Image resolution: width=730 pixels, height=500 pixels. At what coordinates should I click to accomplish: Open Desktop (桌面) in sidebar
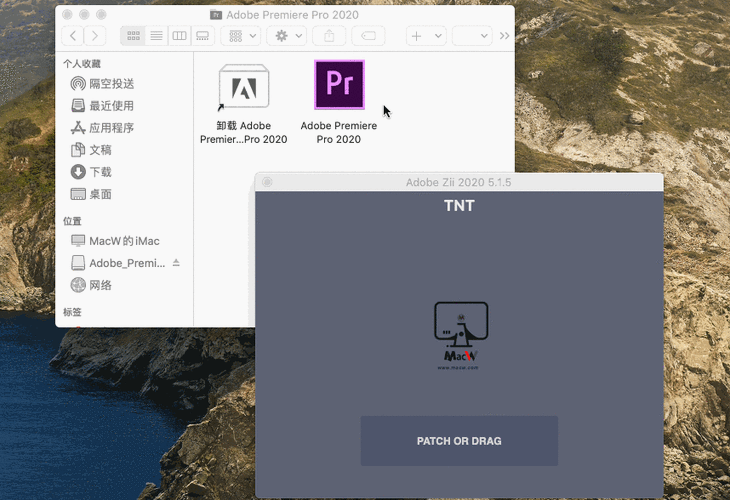pos(91,194)
